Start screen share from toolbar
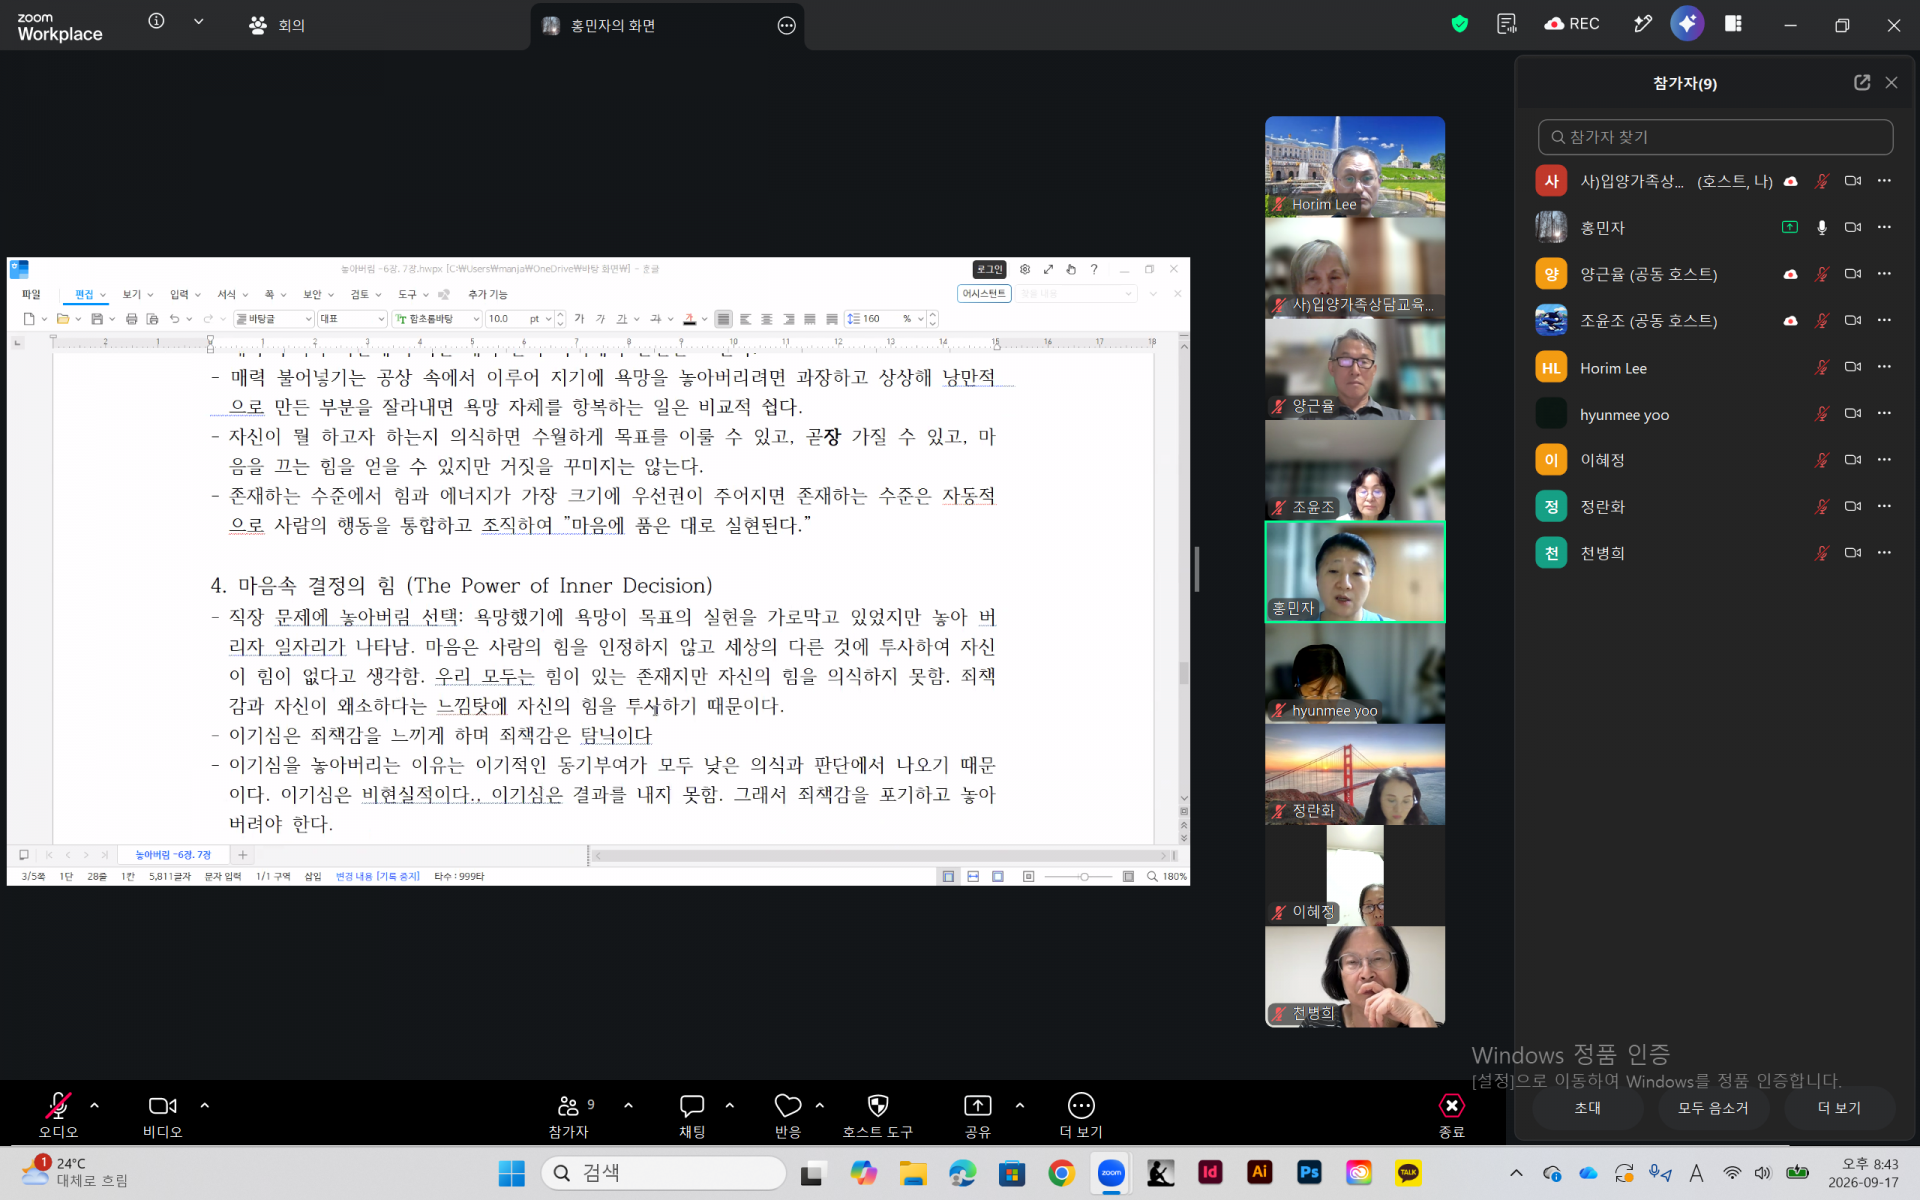The image size is (1920, 1200). pyautogui.click(x=977, y=1115)
